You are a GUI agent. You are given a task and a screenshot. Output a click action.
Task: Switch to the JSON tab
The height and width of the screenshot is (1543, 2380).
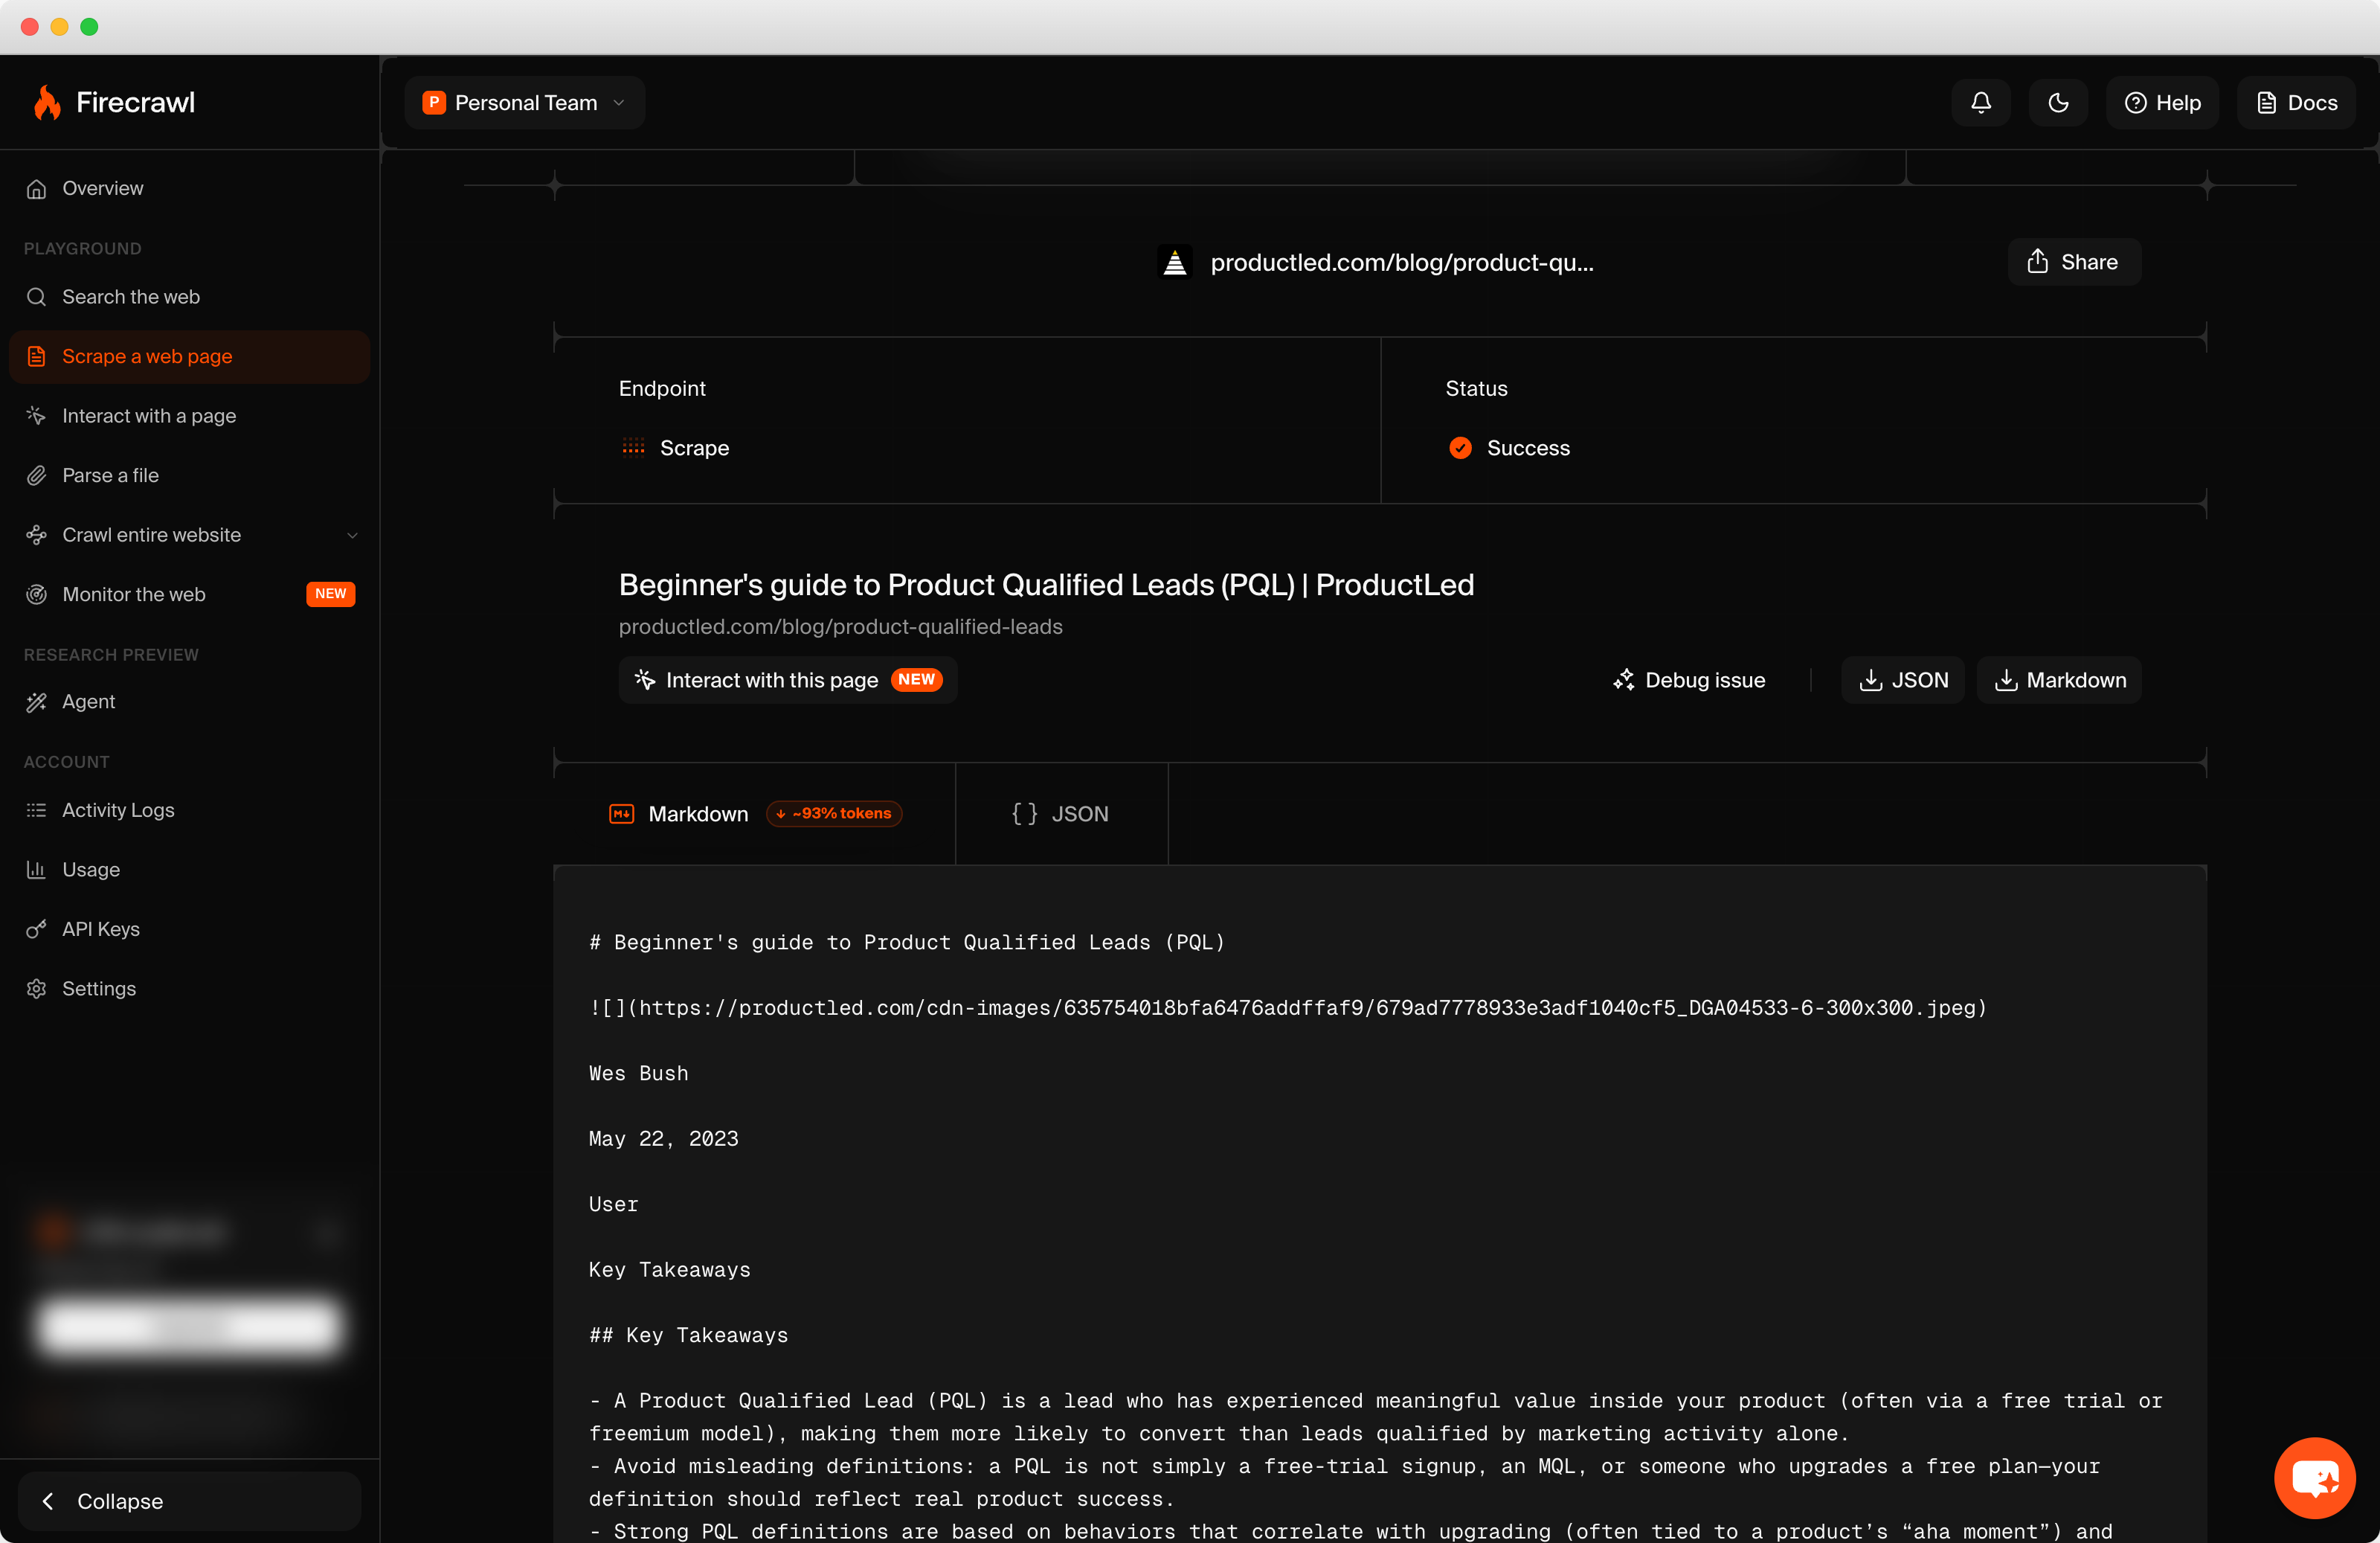coord(1061,814)
